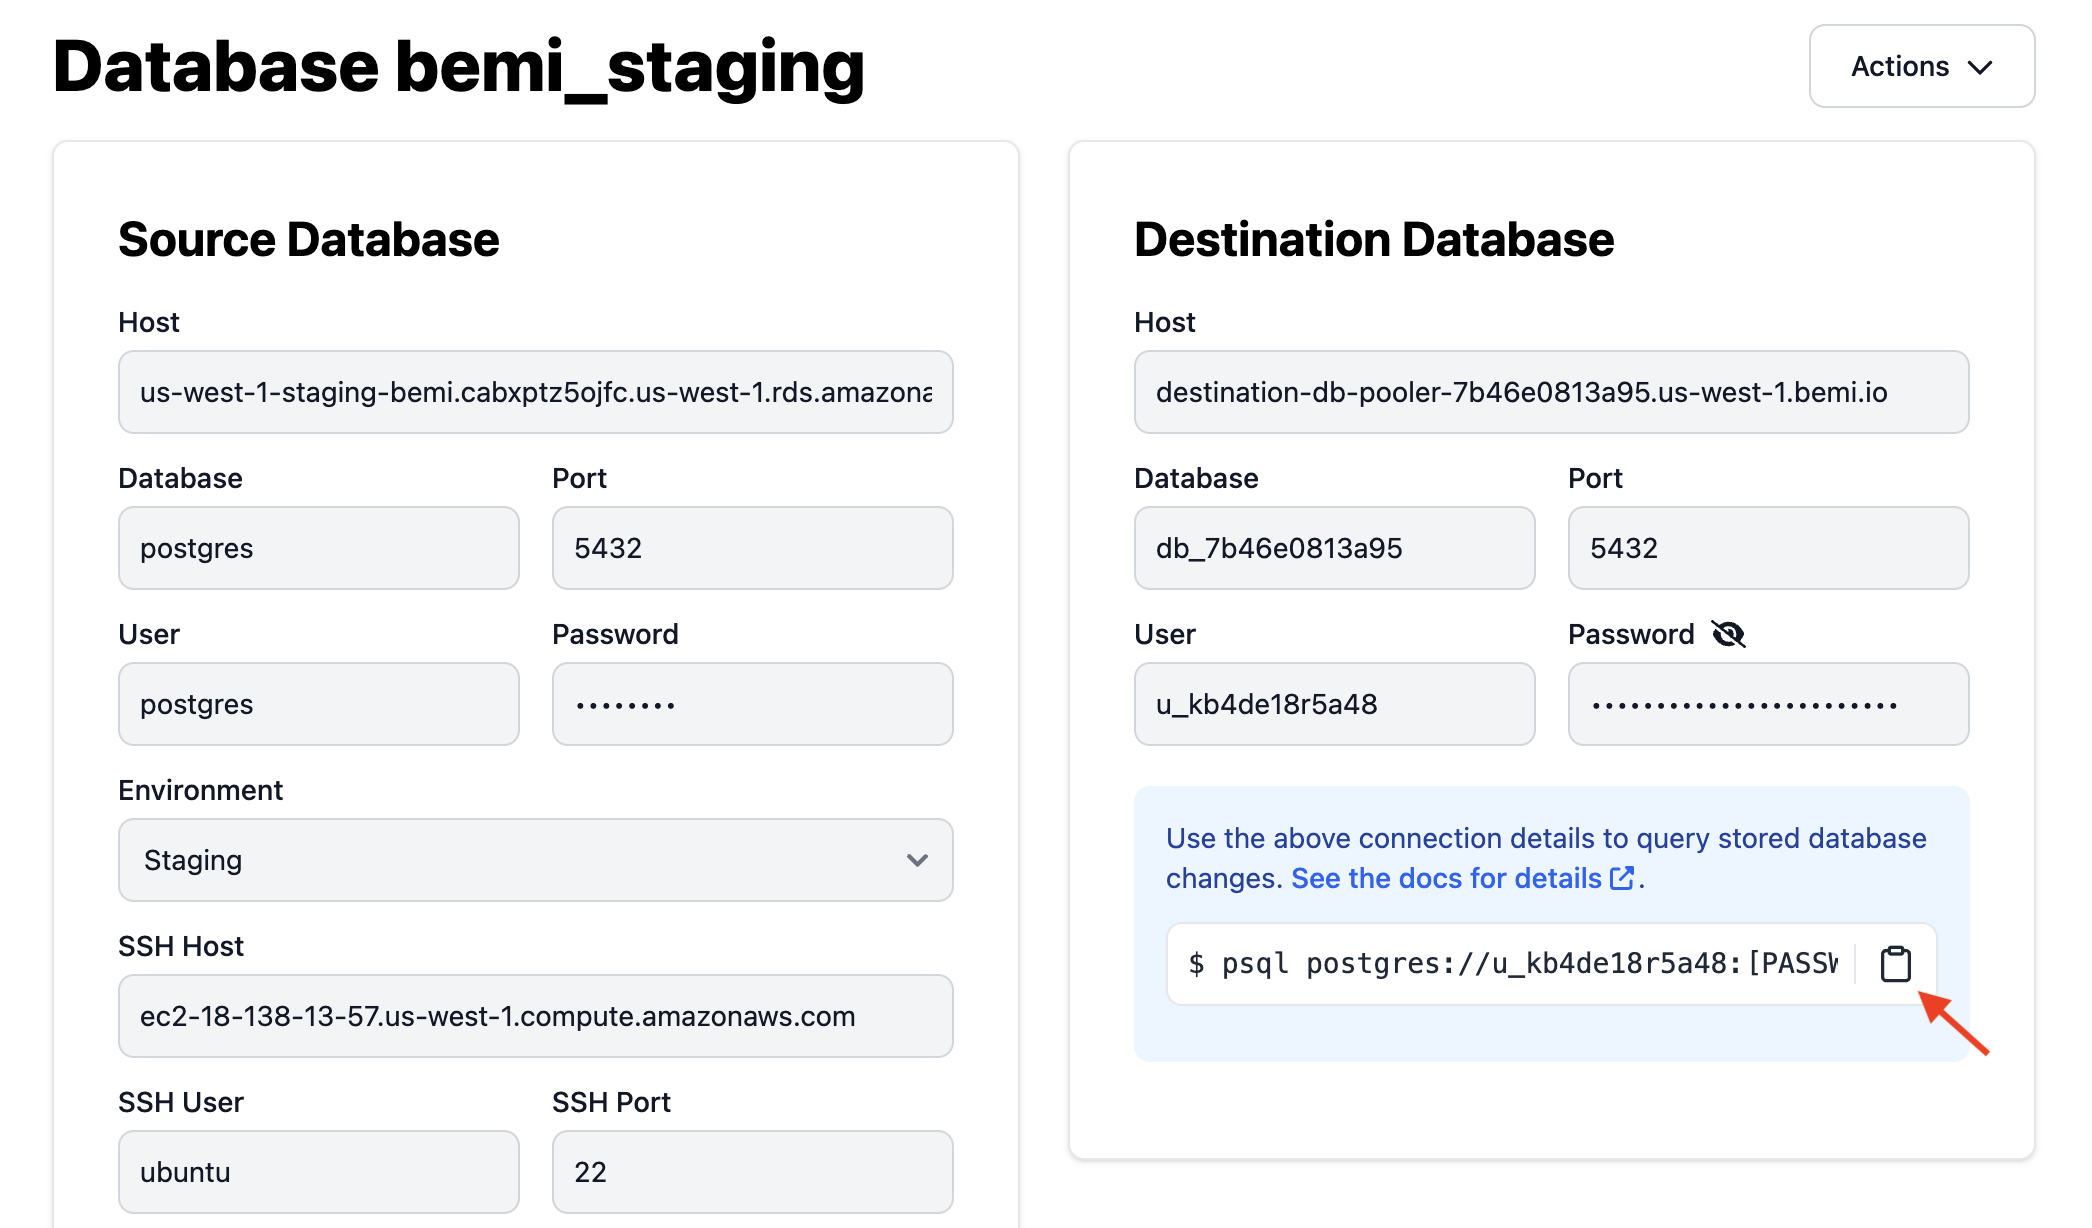Select destination database db_7b46e0813a95 field
This screenshot has width=2092, height=1228.
coord(1334,548)
